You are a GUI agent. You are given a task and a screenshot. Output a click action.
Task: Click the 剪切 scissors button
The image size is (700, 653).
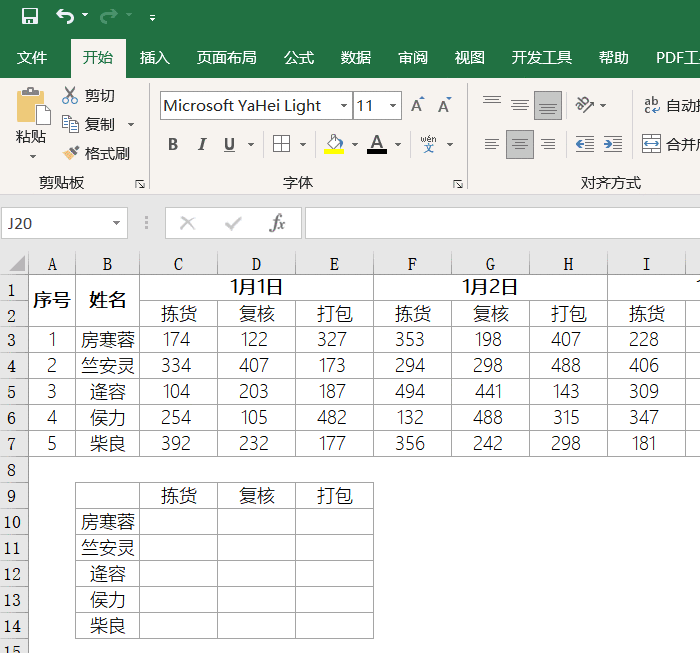pyautogui.click(x=89, y=96)
